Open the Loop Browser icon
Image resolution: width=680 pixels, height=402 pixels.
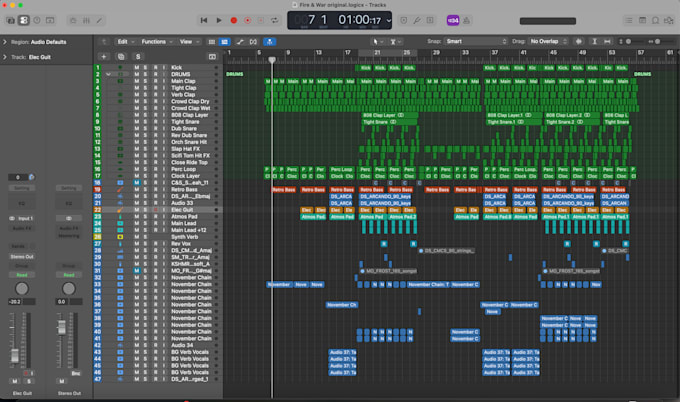(655, 20)
